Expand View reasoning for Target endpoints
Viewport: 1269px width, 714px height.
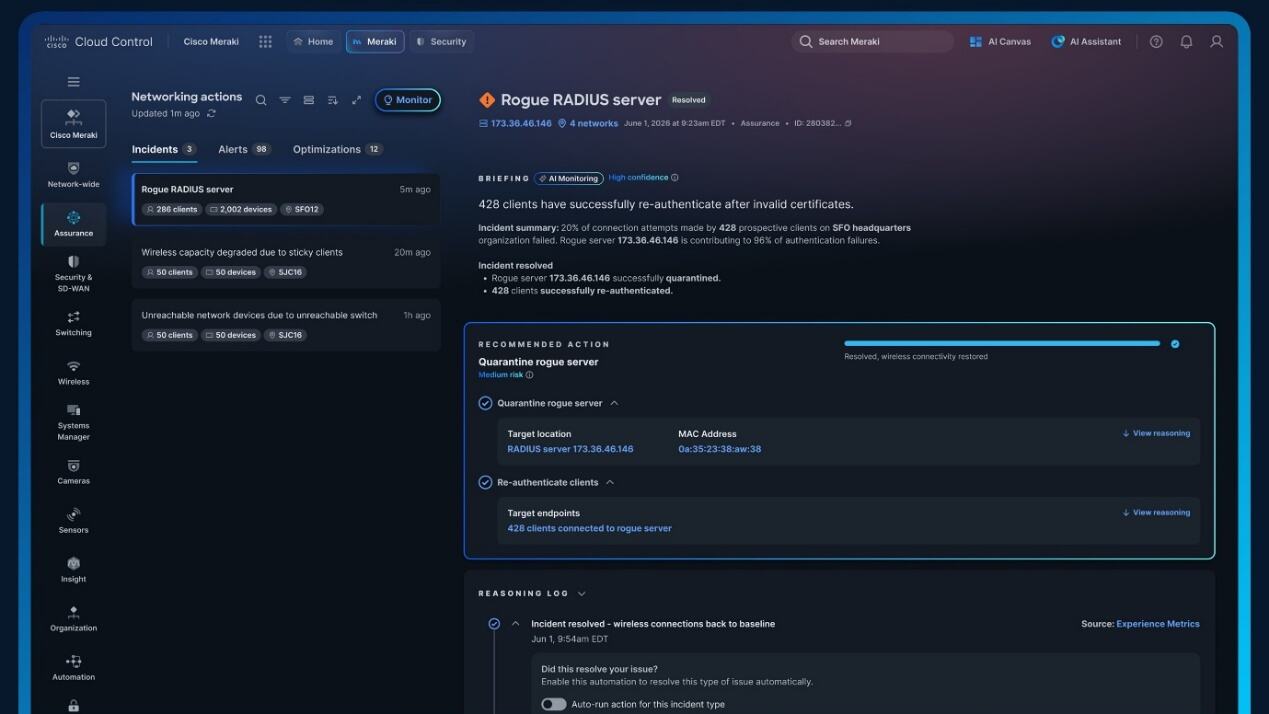(1156, 512)
